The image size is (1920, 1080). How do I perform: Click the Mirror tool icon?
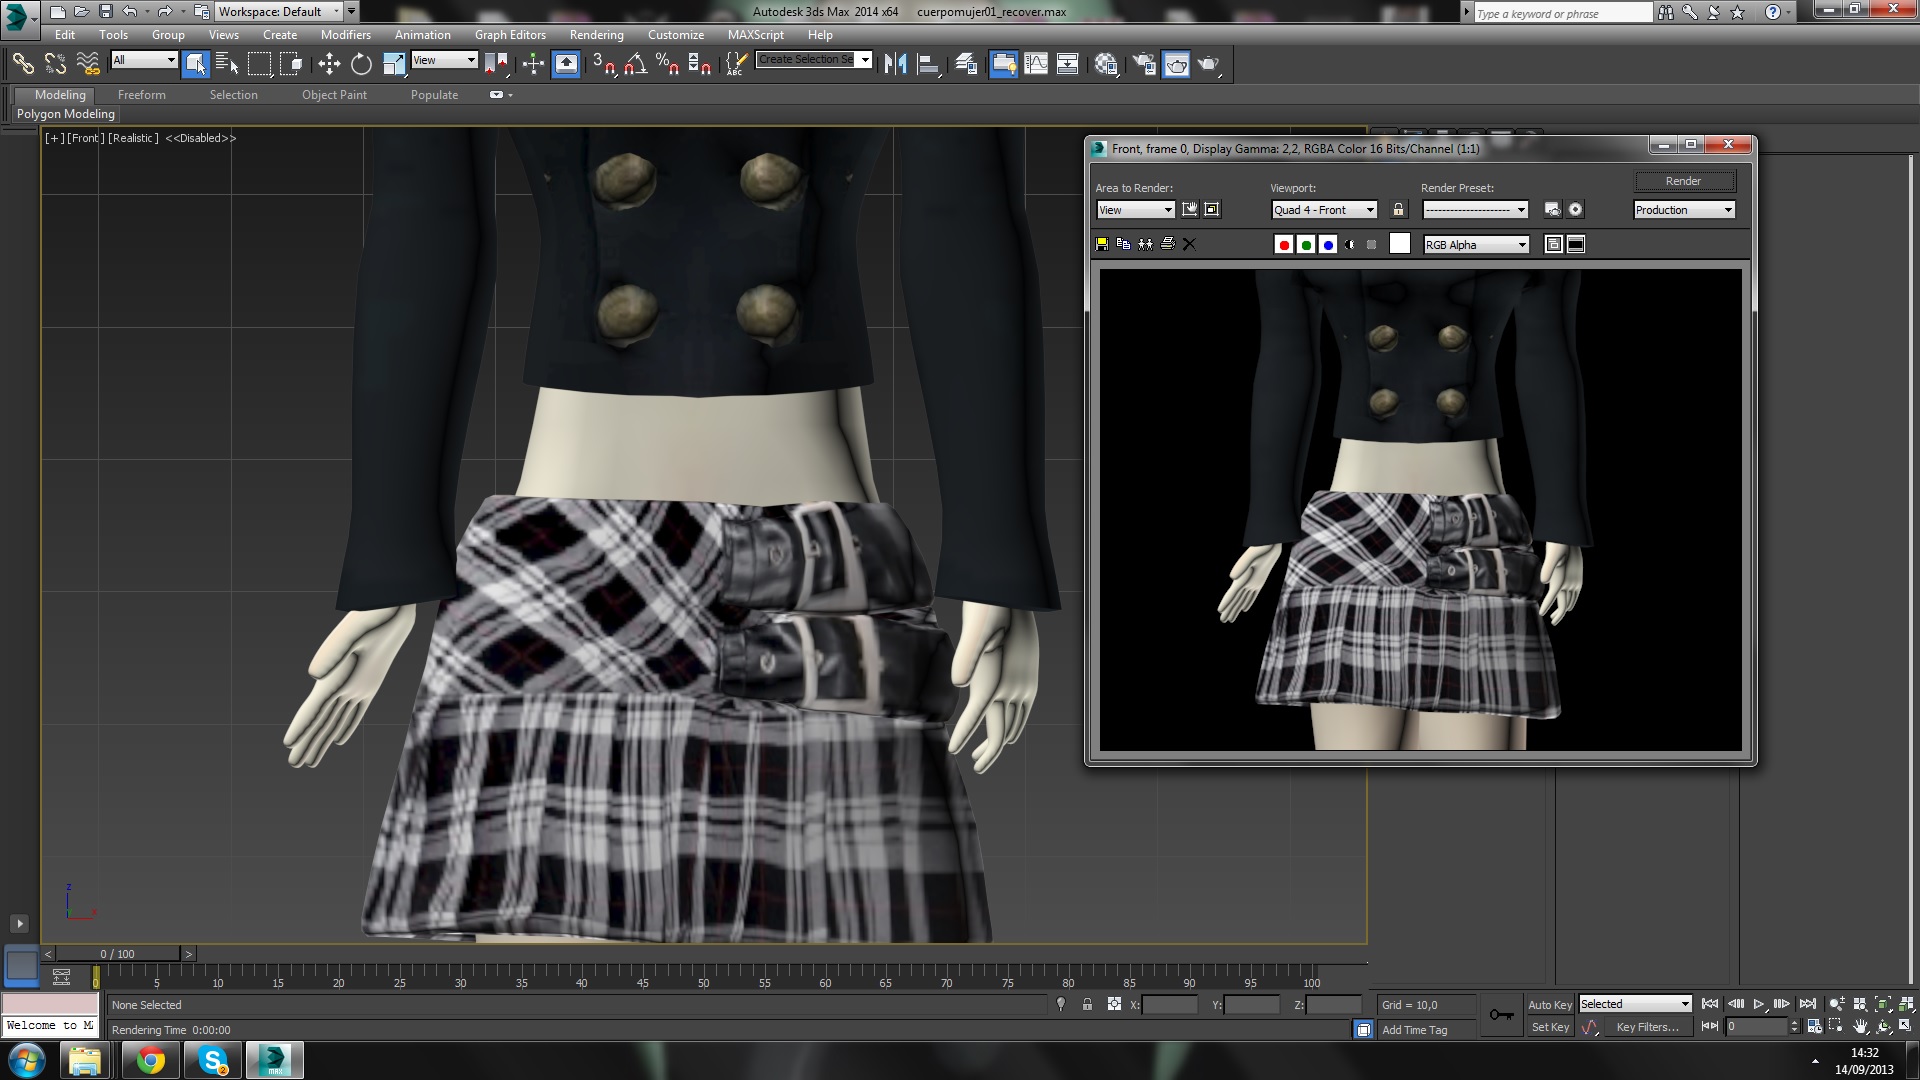895,64
